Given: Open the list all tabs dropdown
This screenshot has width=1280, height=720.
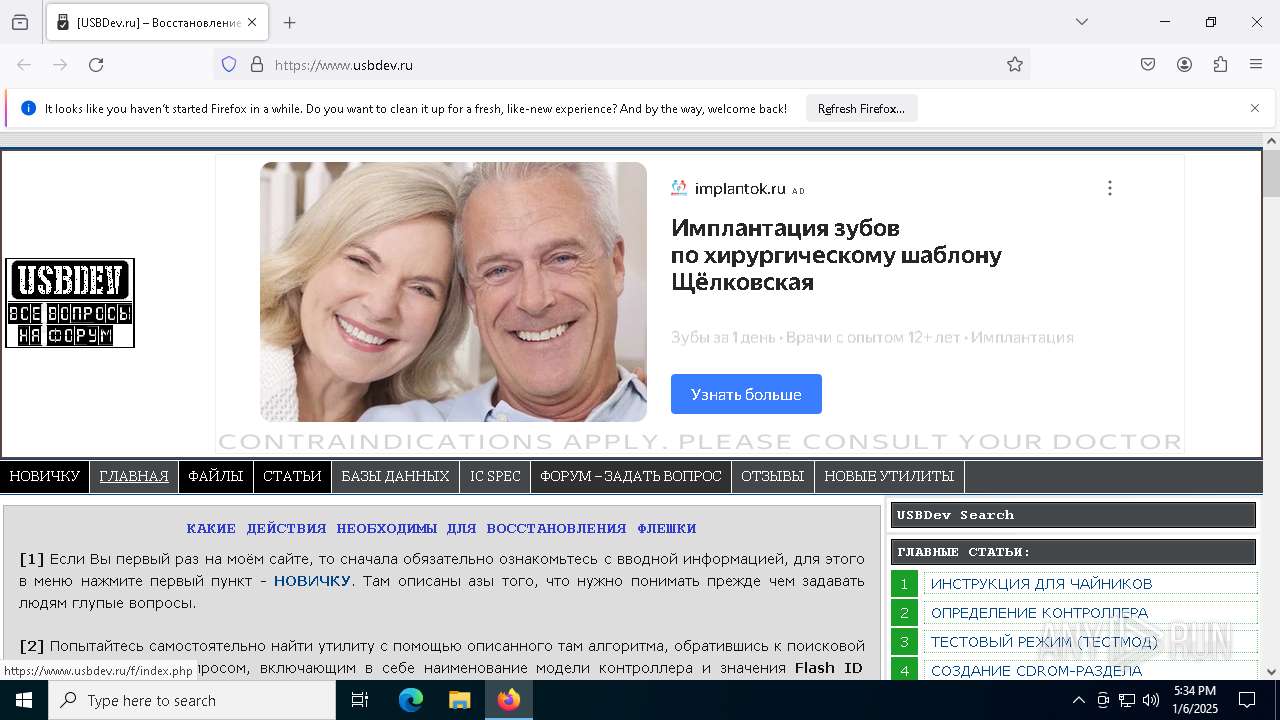Looking at the screenshot, I should pyautogui.click(x=1082, y=22).
